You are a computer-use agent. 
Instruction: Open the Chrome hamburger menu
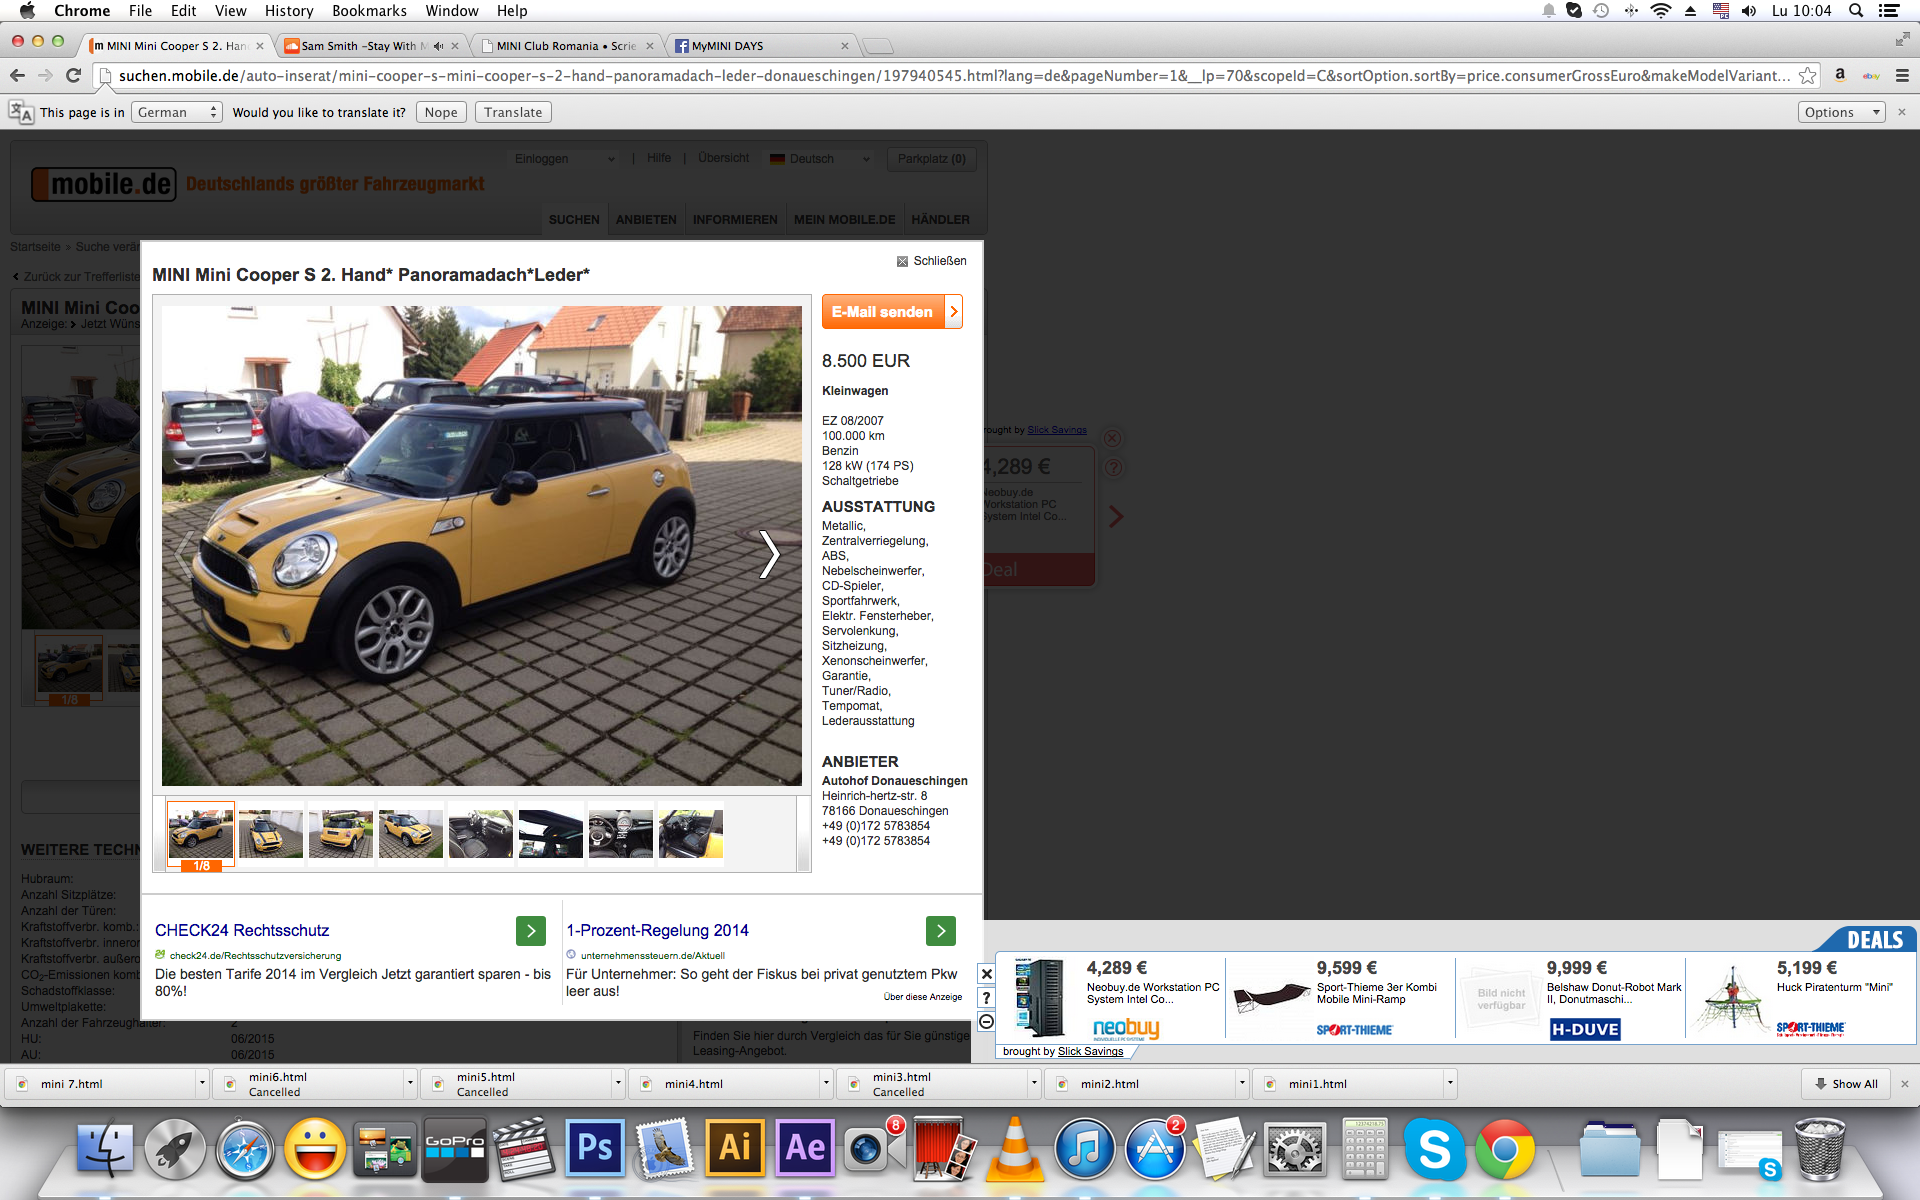1902,76
